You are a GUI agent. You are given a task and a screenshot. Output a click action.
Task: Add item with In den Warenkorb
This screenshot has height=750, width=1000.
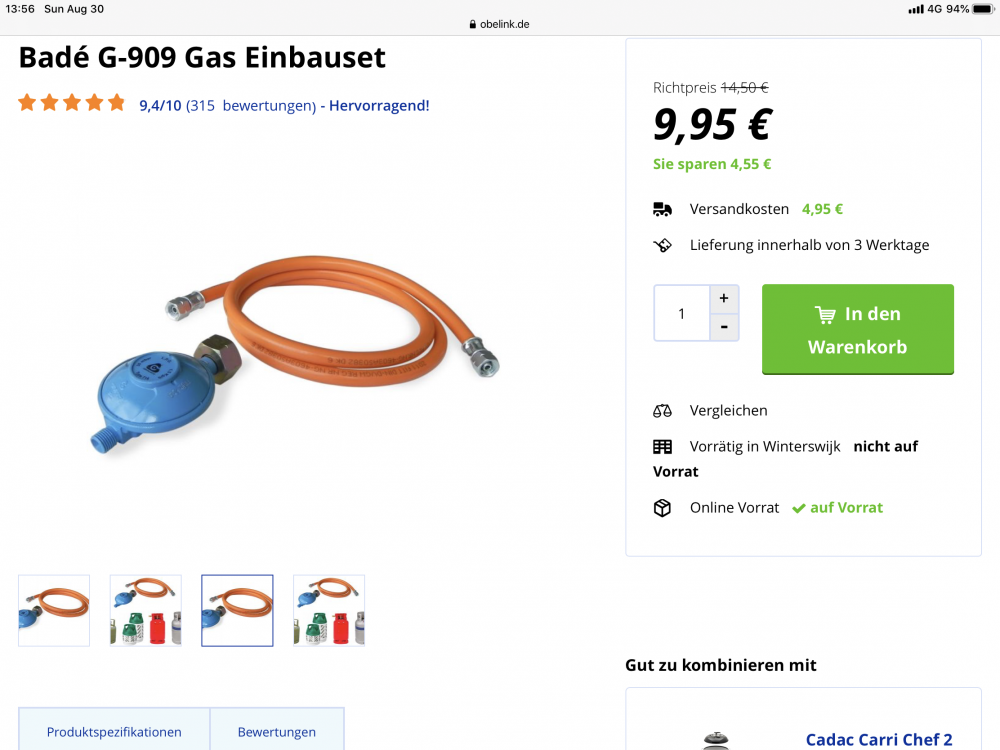pyautogui.click(x=857, y=329)
